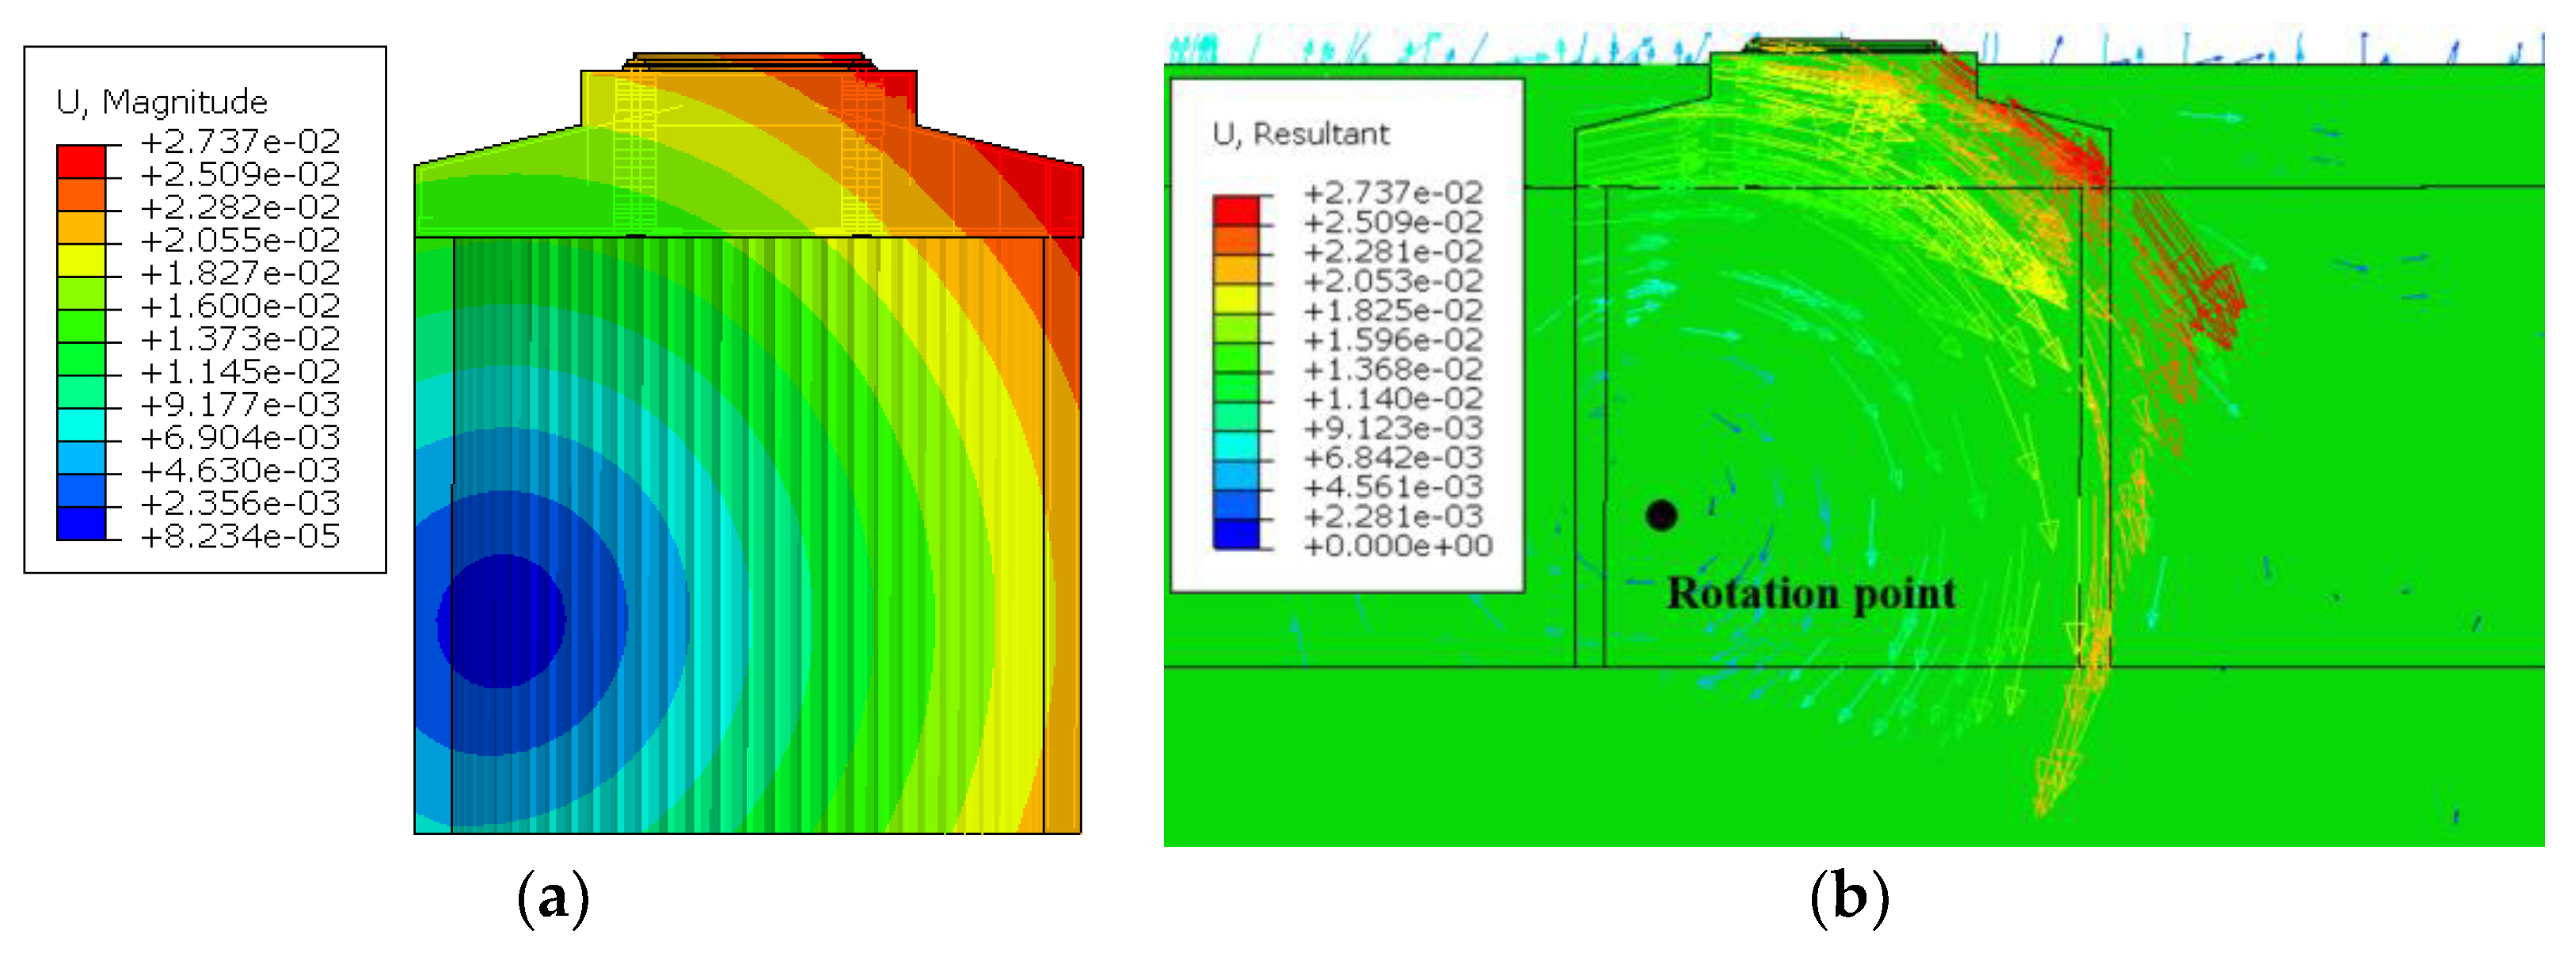Click the black rotation point dot
The height and width of the screenshot is (953, 2576).
pyautogui.click(x=1661, y=515)
